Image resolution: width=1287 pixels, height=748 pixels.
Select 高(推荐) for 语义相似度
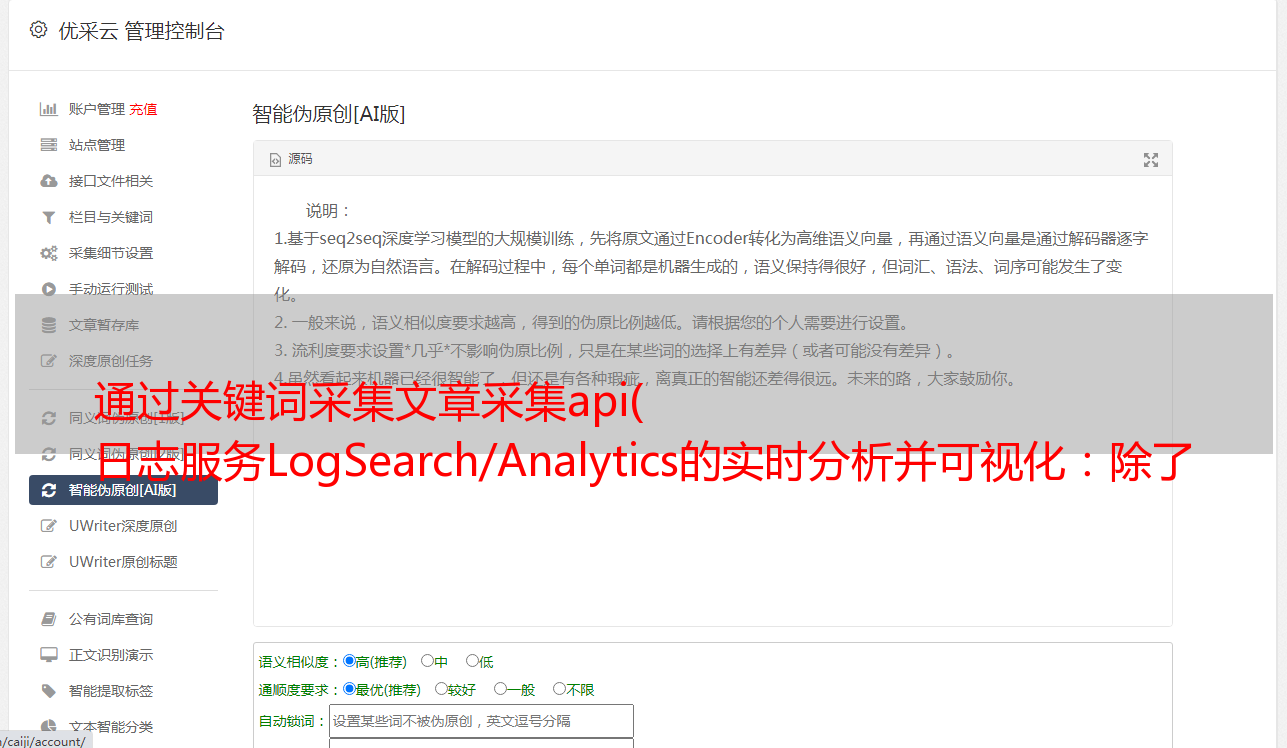point(349,661)
